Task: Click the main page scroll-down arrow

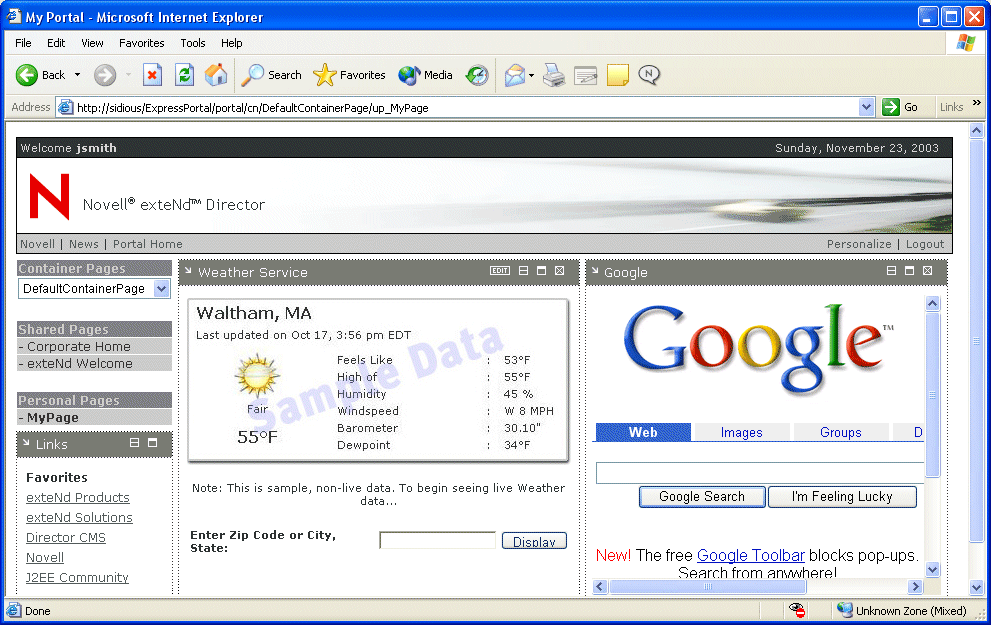Action: tap(976, 587)
